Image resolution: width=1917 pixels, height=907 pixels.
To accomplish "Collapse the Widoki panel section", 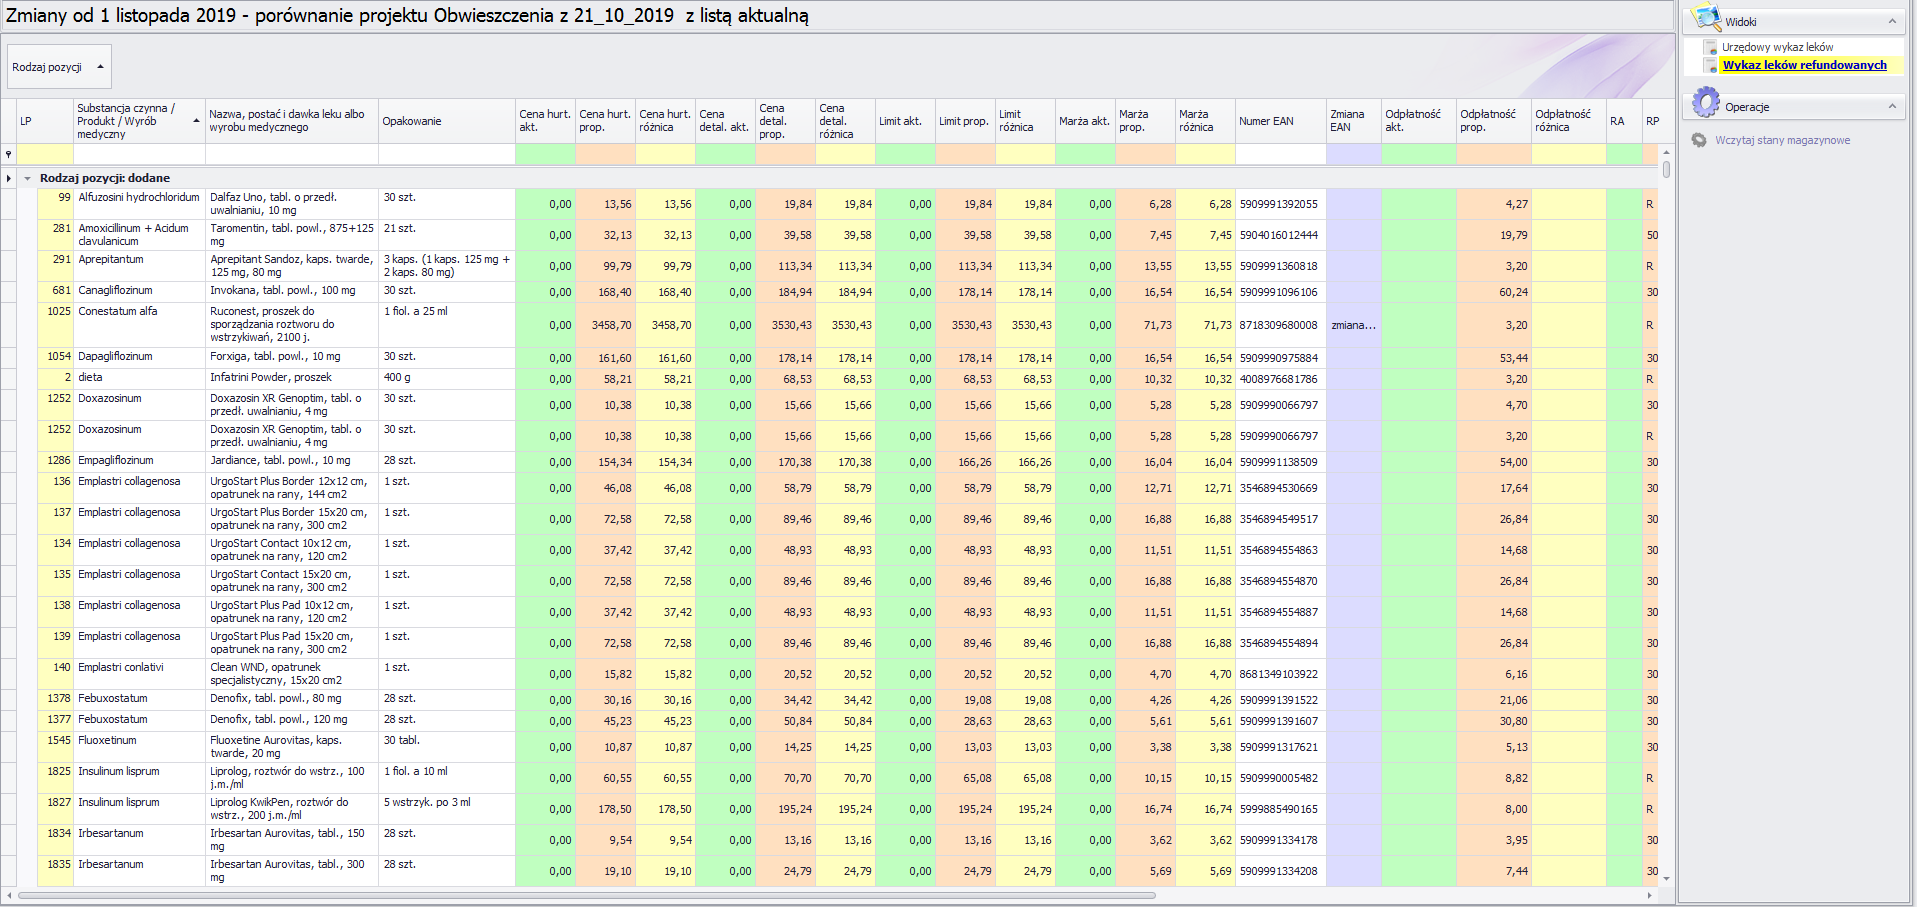I will pos(1891,21).
